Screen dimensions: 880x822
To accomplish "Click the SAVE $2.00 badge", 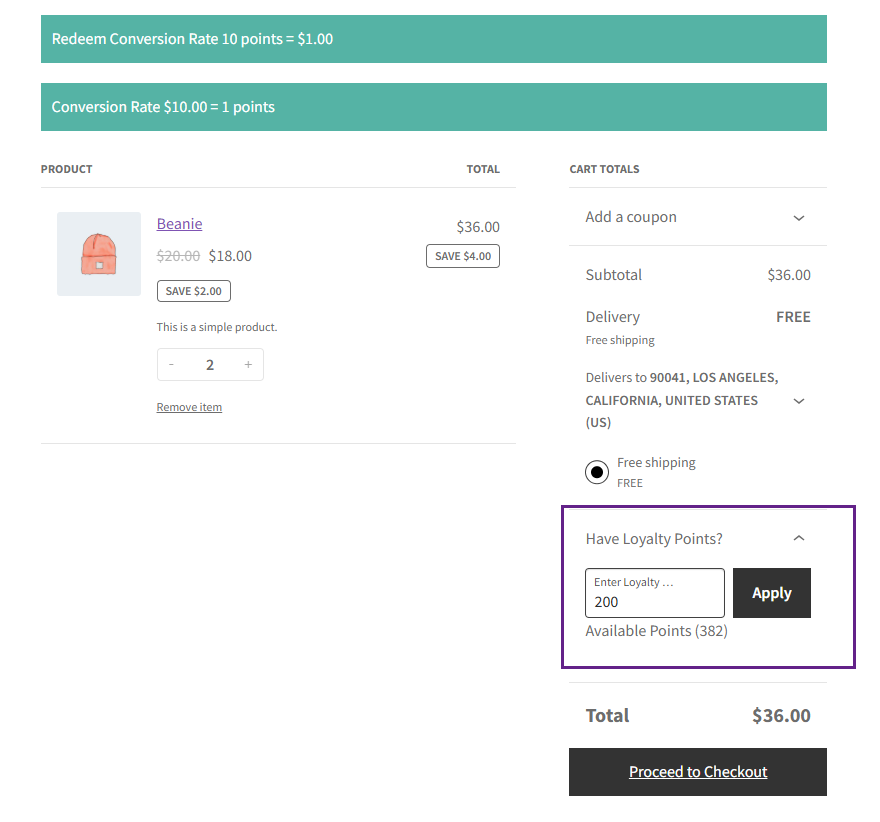I will coord(194,291).
